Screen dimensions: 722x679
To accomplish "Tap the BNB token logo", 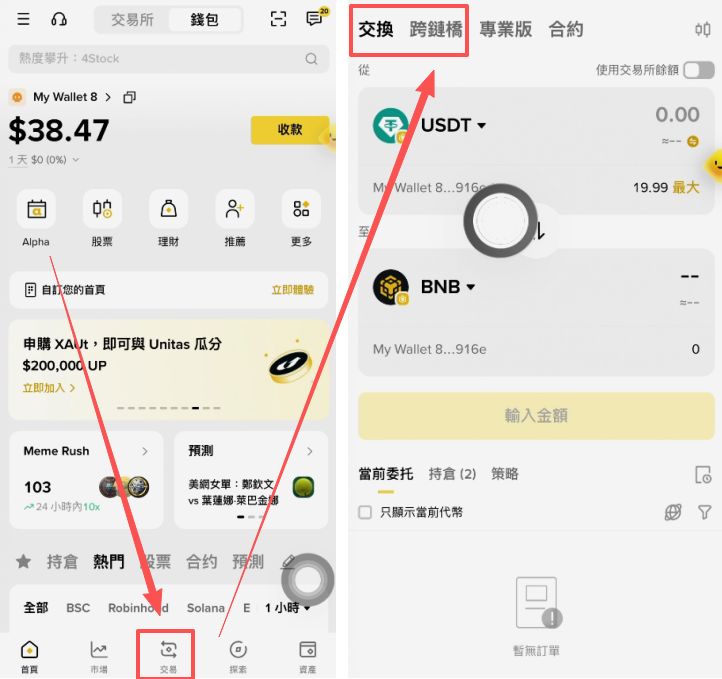I will [x=390, y=287].
